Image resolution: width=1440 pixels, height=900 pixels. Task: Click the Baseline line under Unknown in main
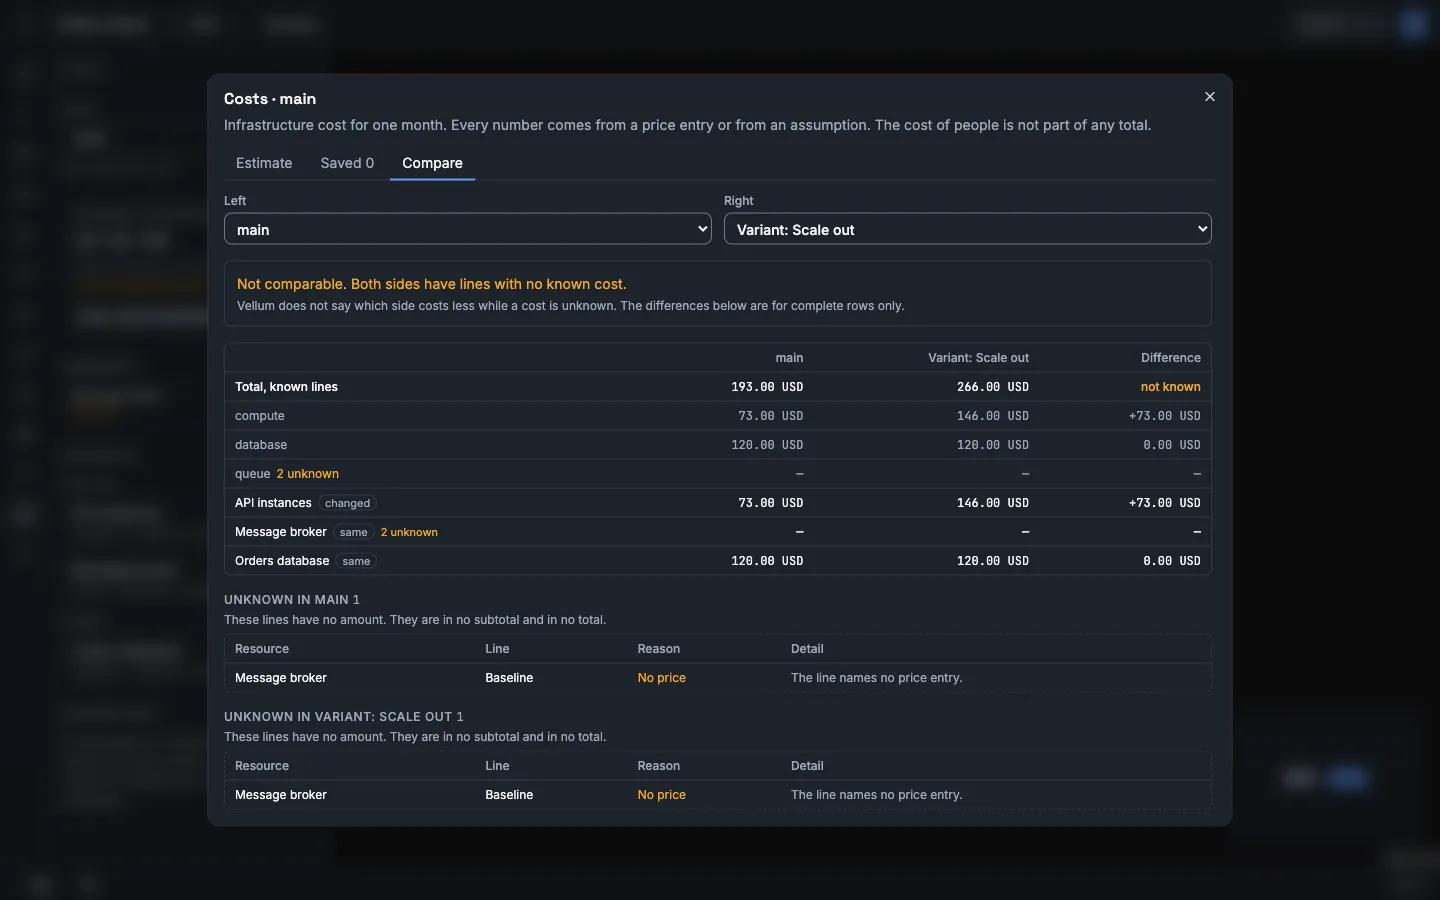click(x=509, y=678)
